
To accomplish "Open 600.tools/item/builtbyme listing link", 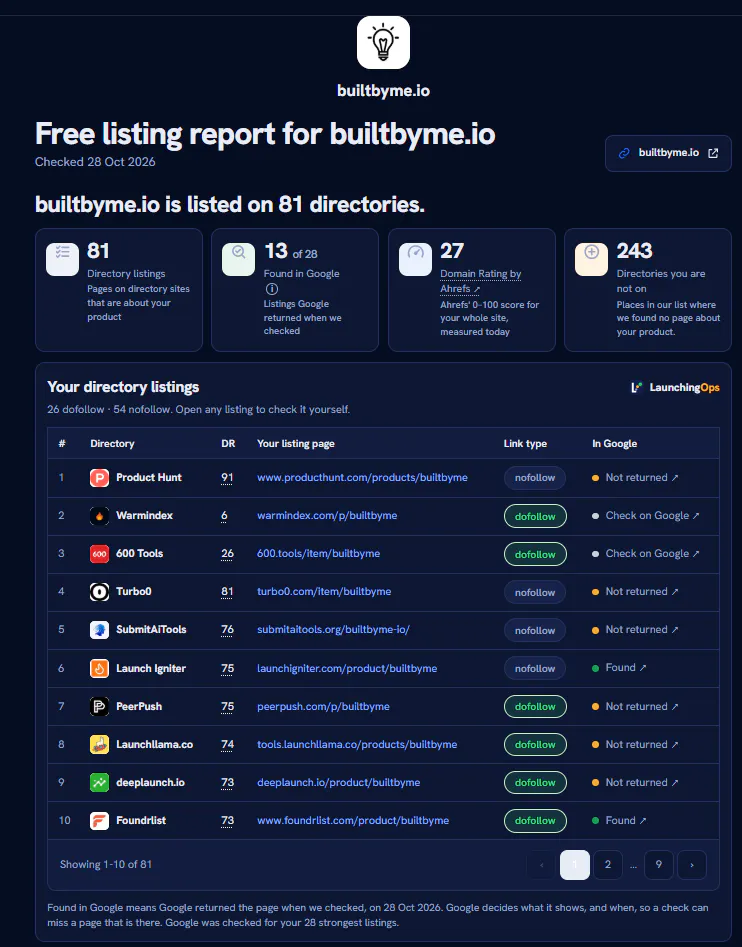I will pyautogui.click(x=318, y=553).
